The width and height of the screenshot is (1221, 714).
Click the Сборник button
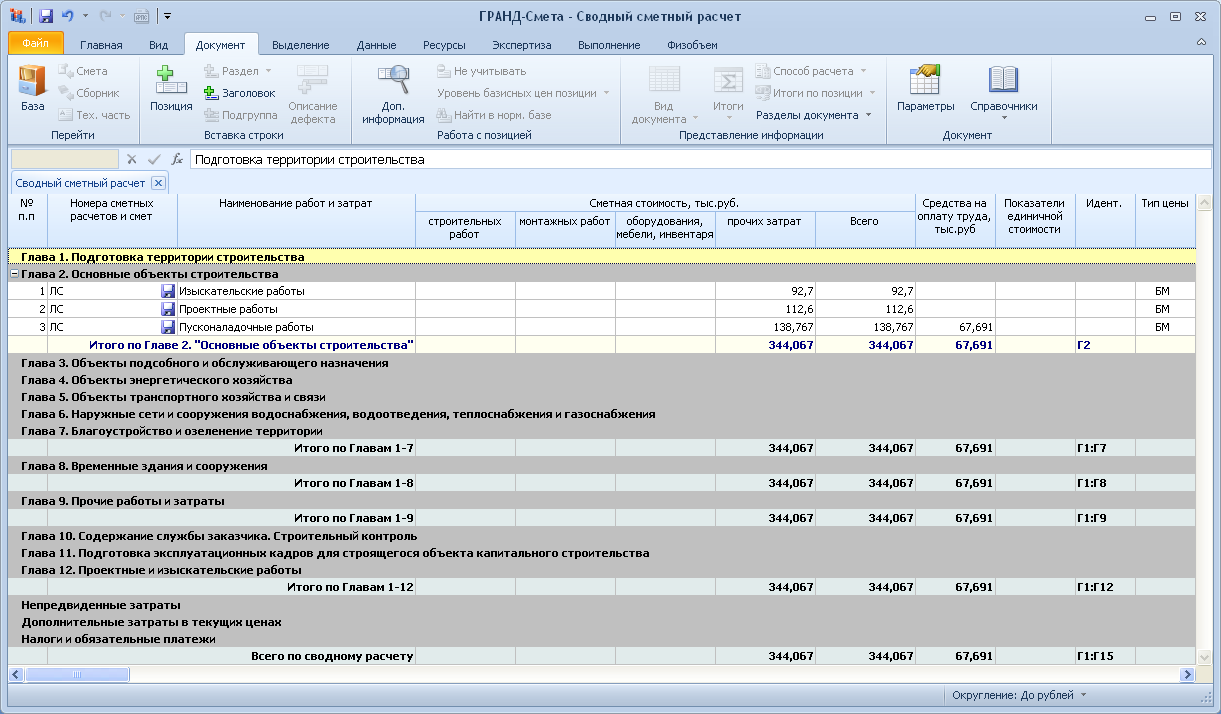pyautogui.click(x=88, y=93)
